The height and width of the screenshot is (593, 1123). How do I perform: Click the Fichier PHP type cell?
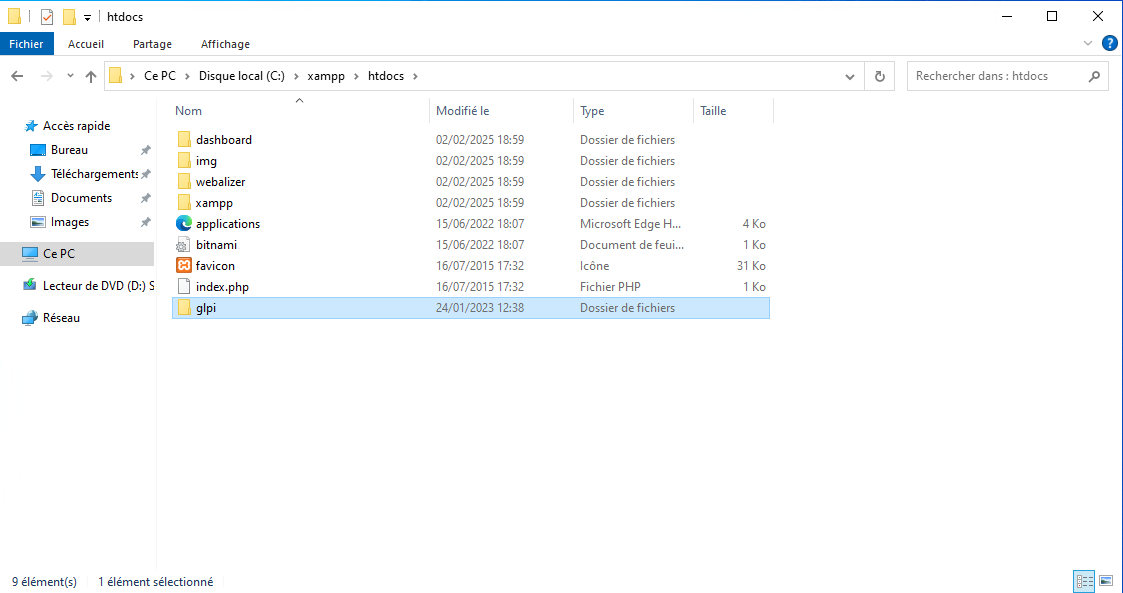[610, 286]
